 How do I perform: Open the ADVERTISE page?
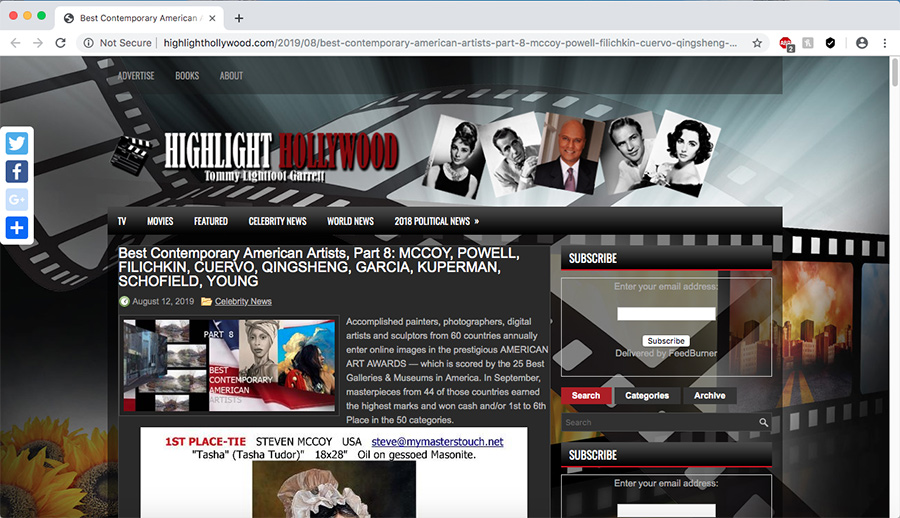coord(136,76)
